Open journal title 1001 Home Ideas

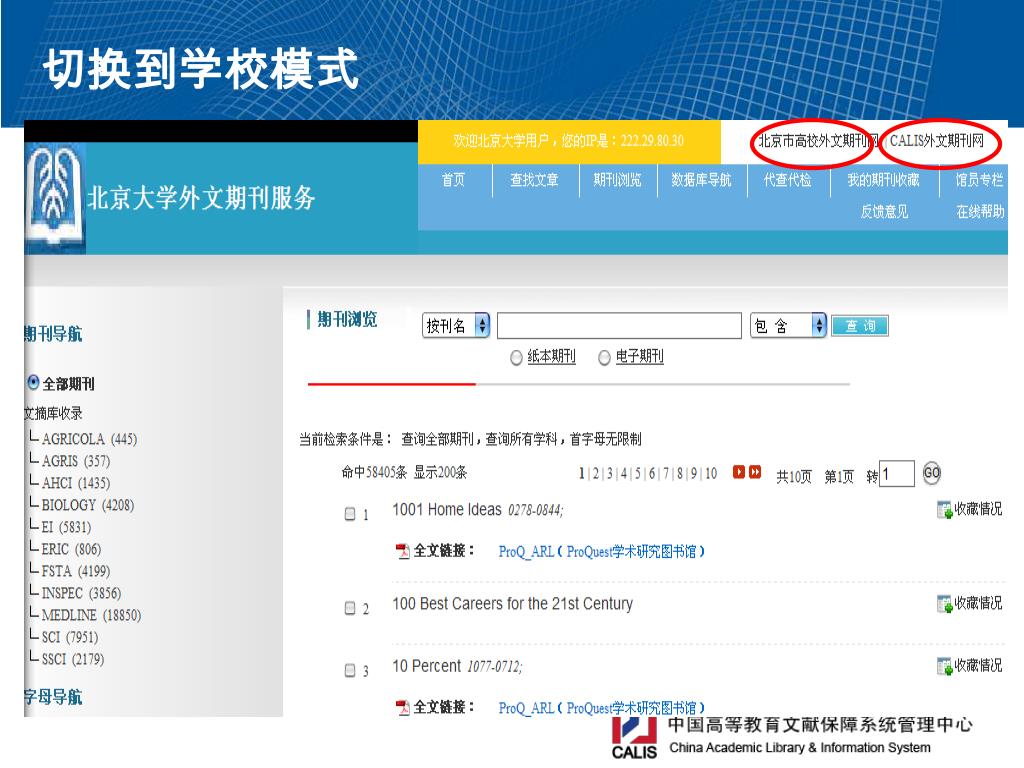tap(447, 509)
